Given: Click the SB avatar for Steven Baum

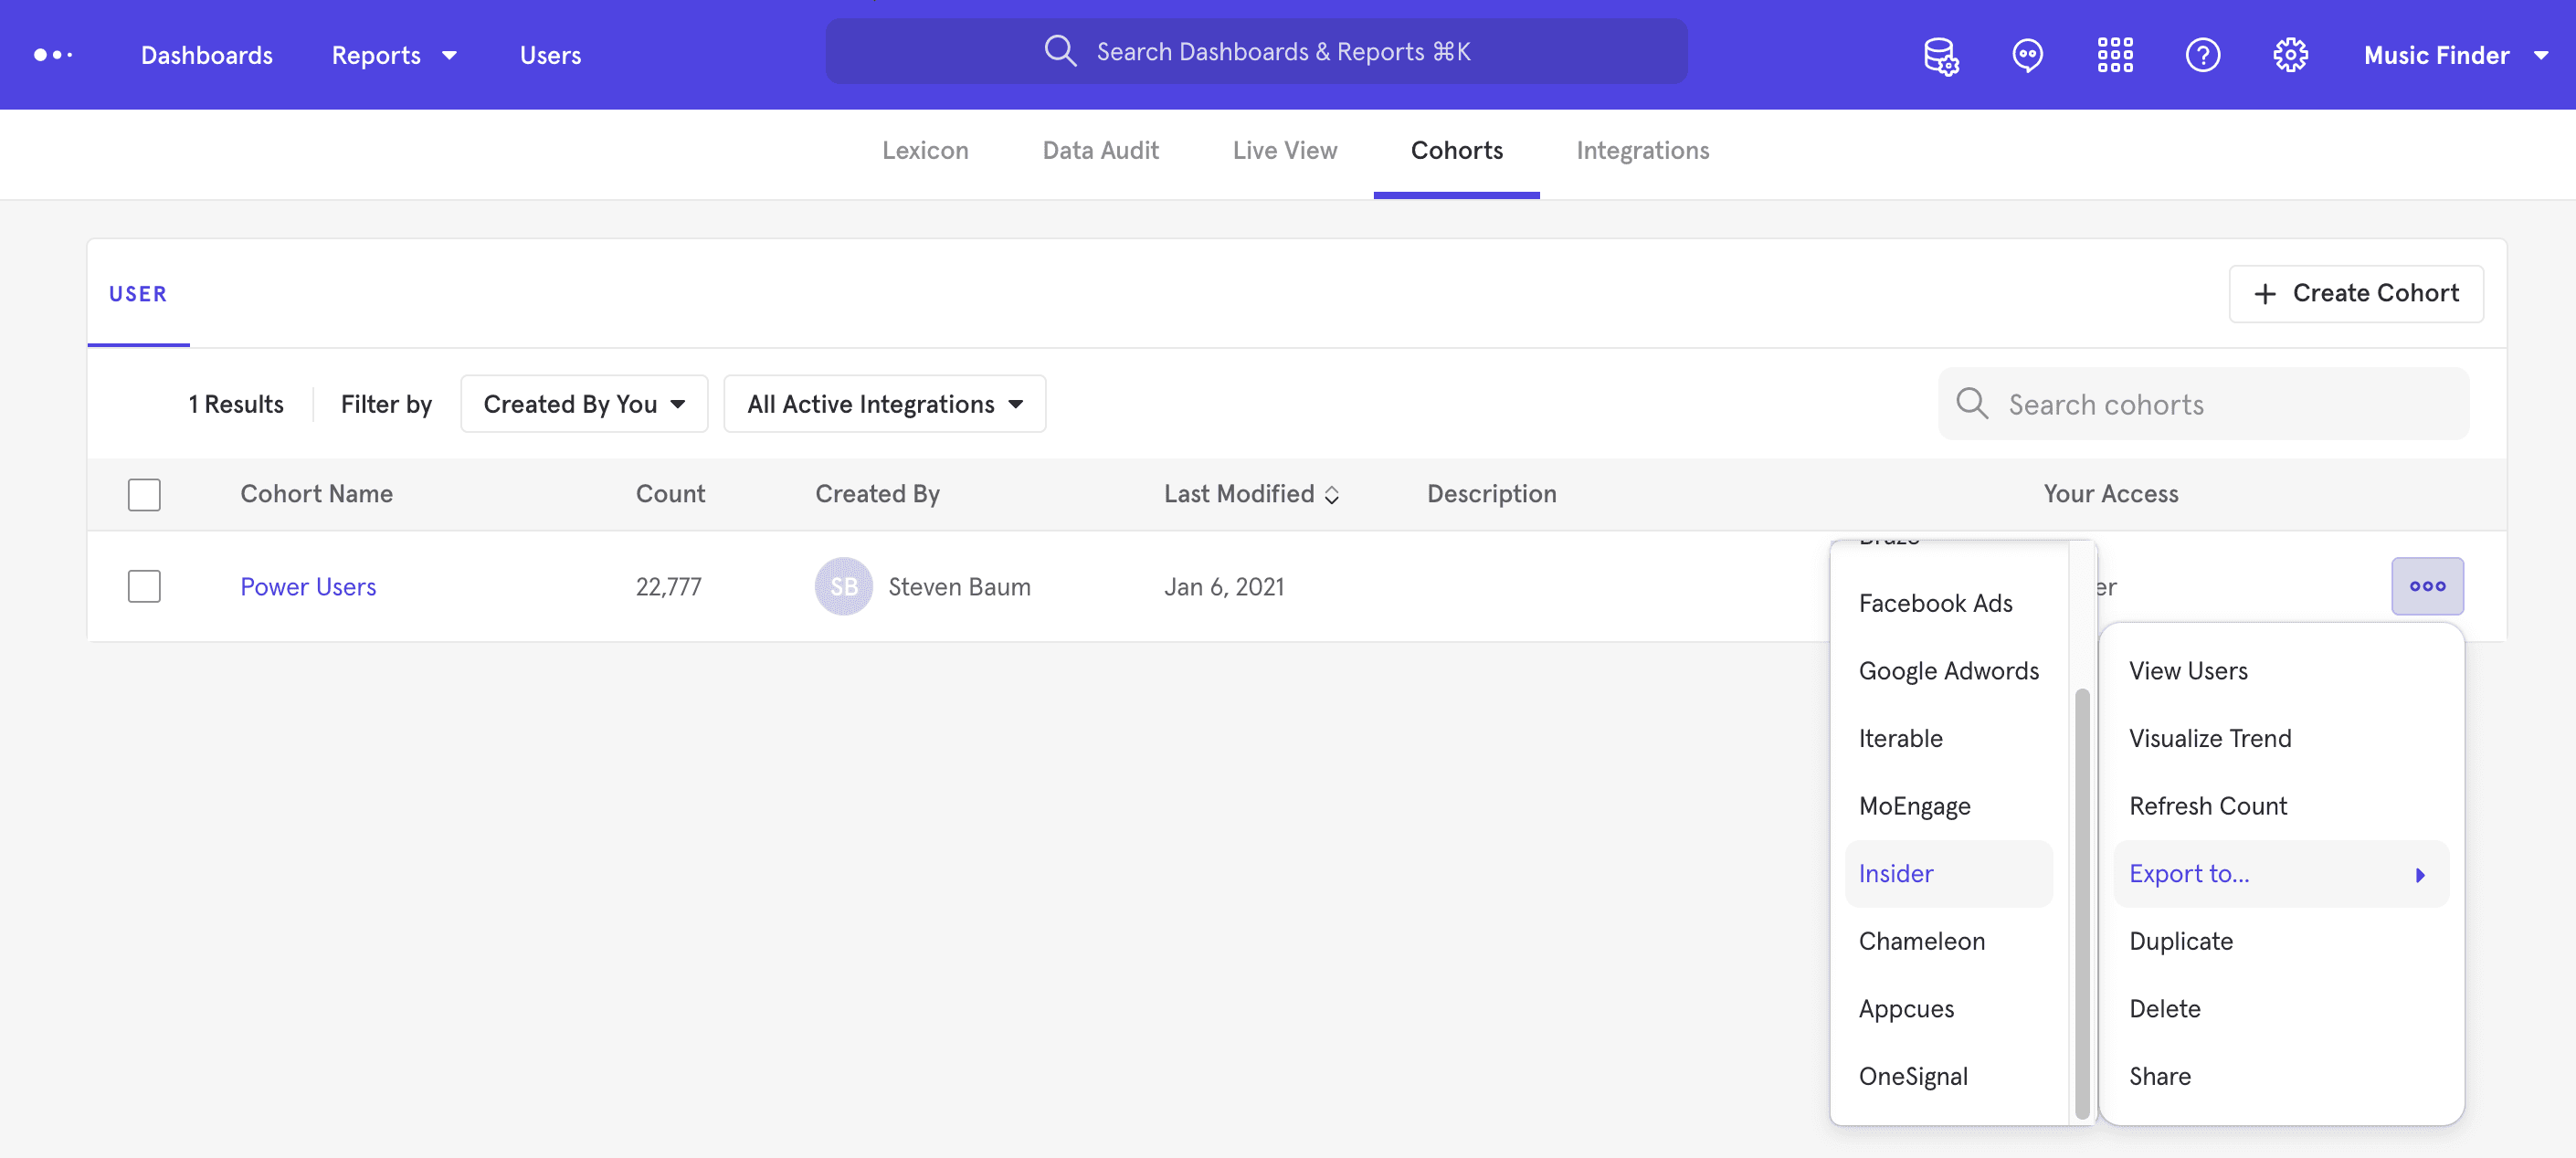Looking at the screenshot, I should point(843,586).
